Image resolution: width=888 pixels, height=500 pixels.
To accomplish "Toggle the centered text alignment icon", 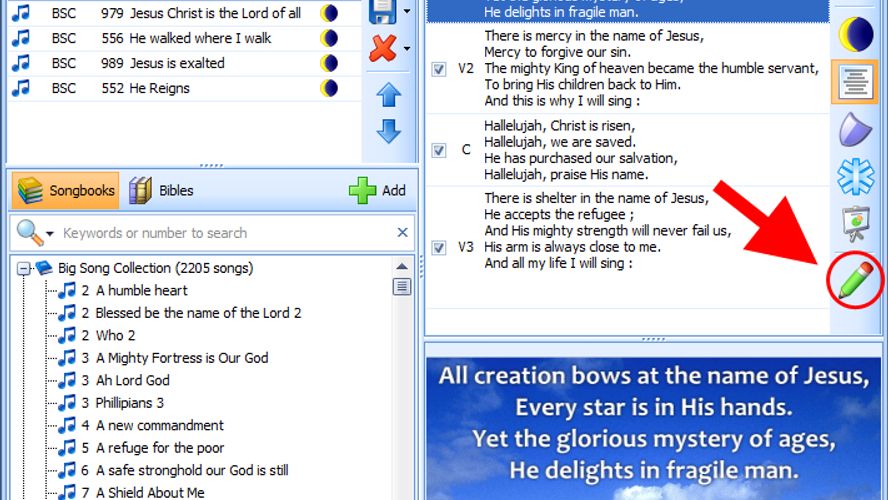I will click(x=855, y=83).
